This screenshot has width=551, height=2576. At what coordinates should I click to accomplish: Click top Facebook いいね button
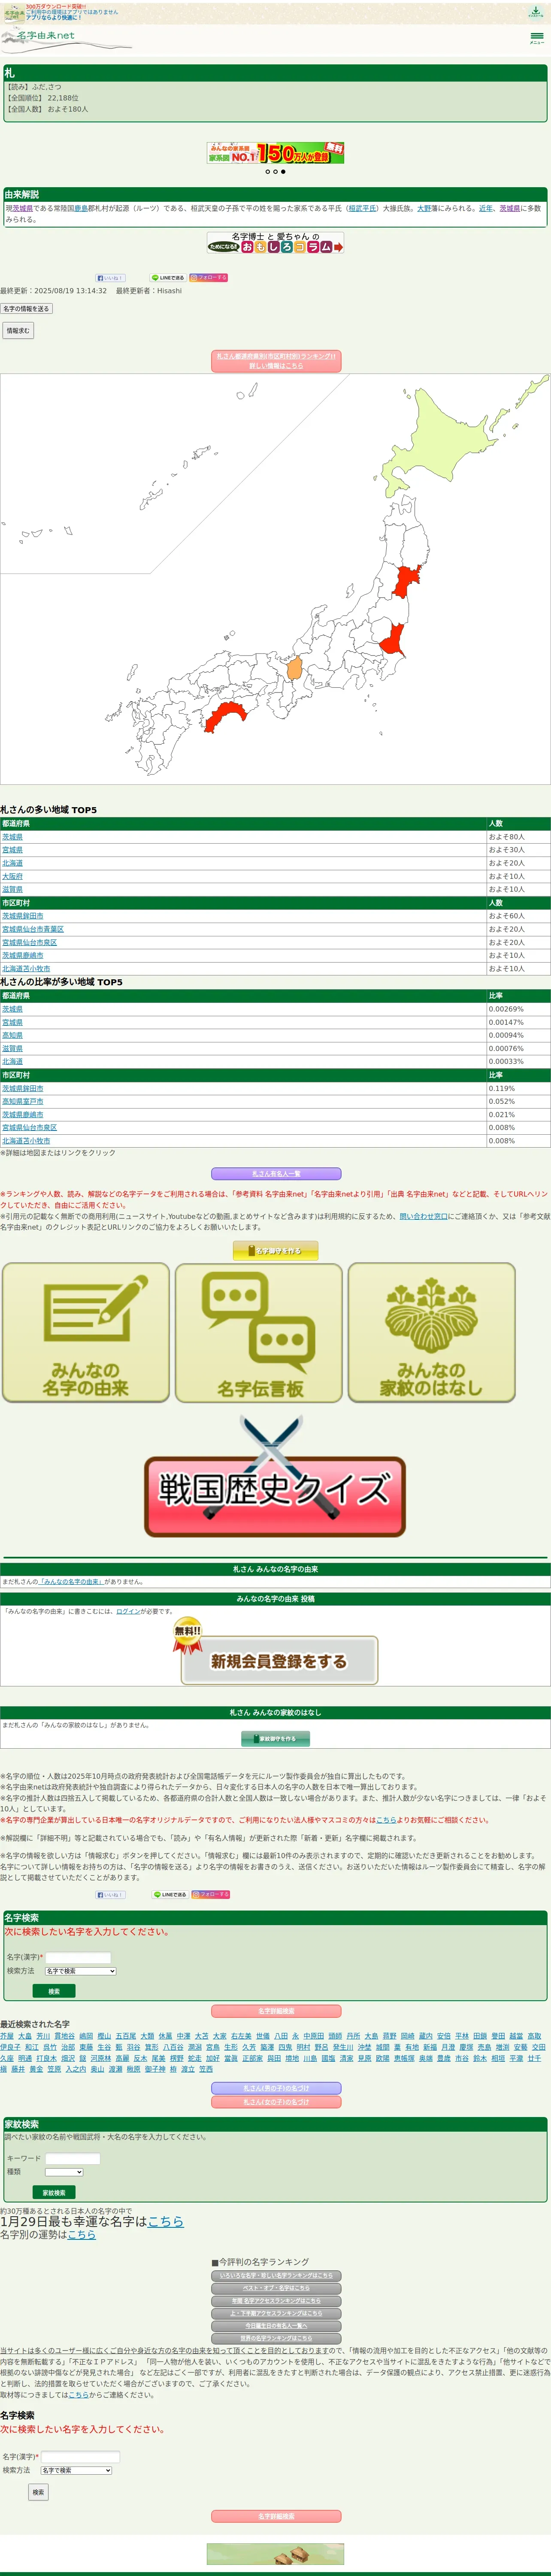click(110, 278)
